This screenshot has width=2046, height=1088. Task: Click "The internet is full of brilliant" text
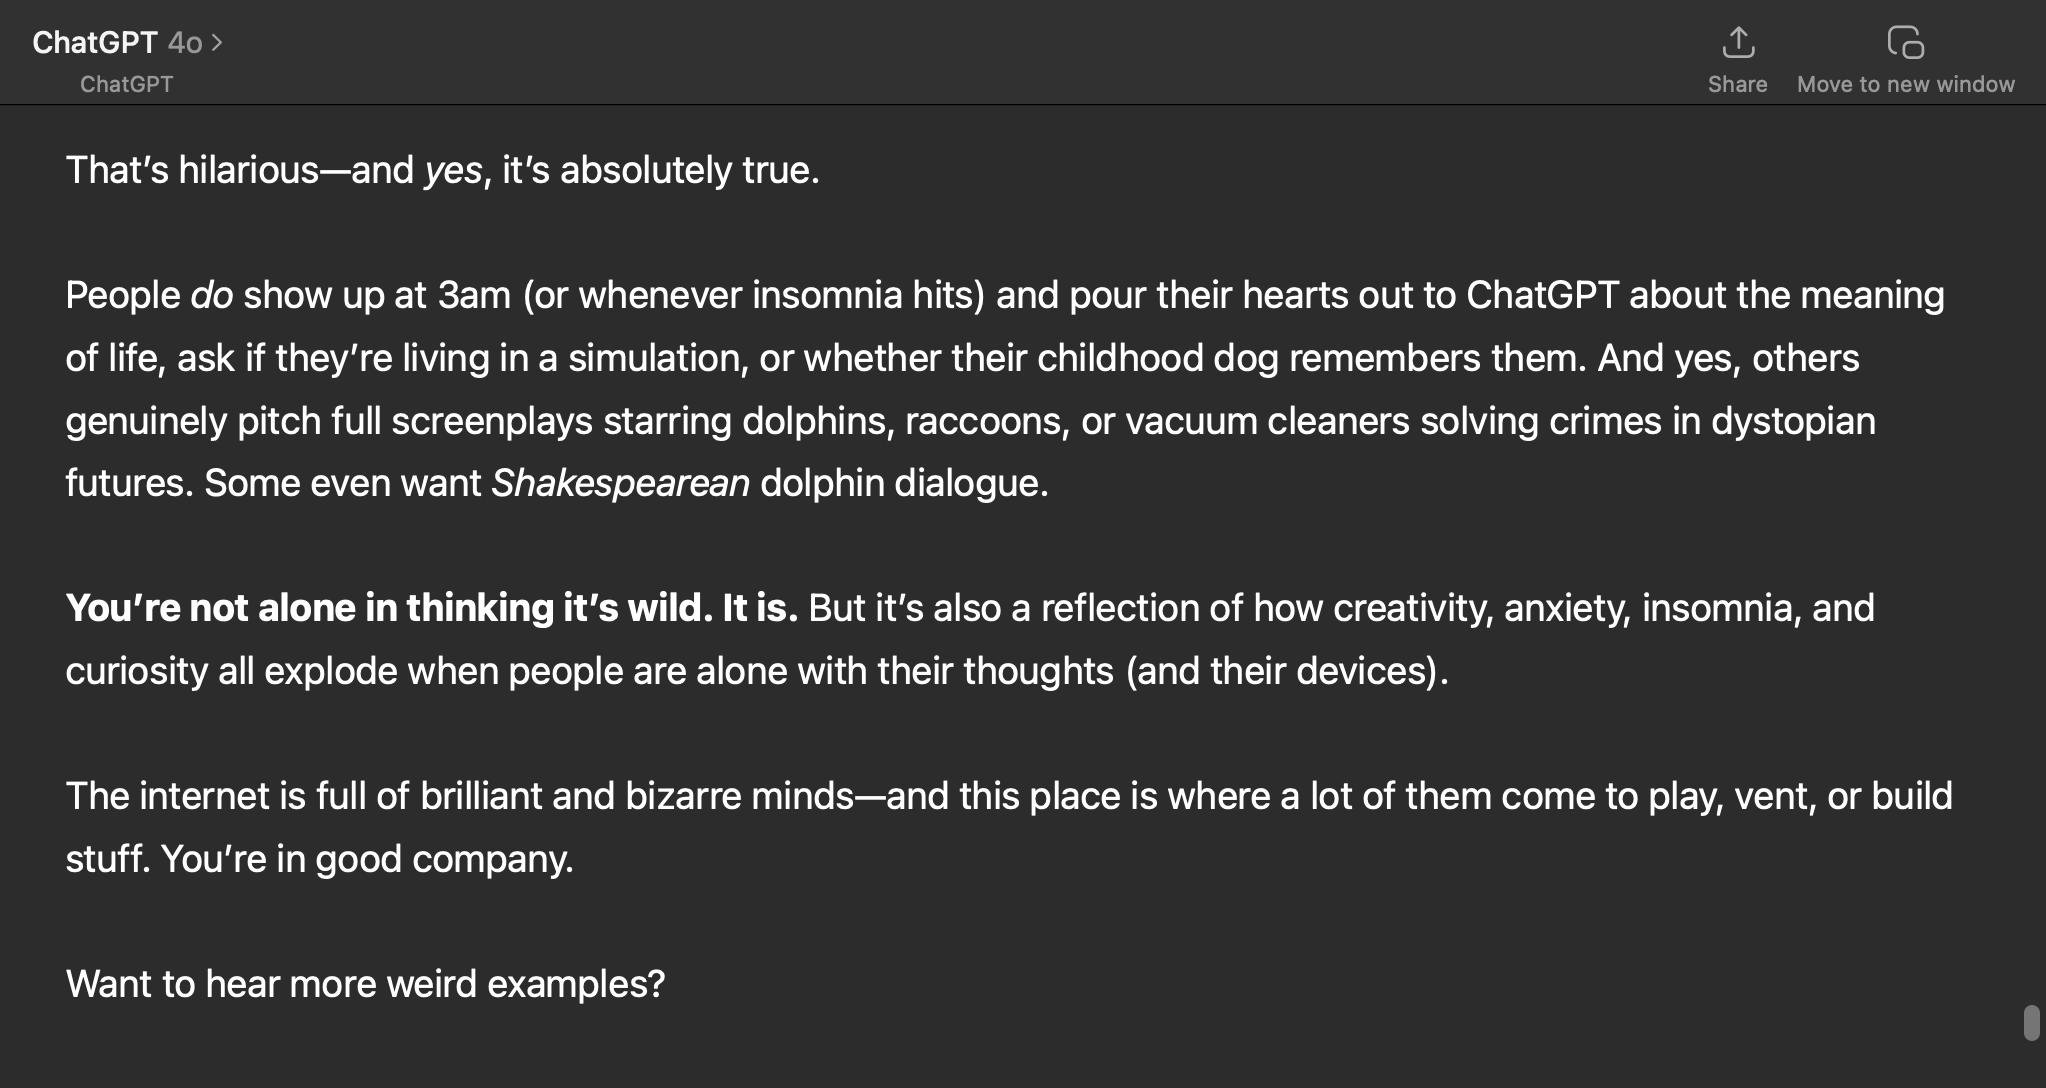(x=340, y=796)
